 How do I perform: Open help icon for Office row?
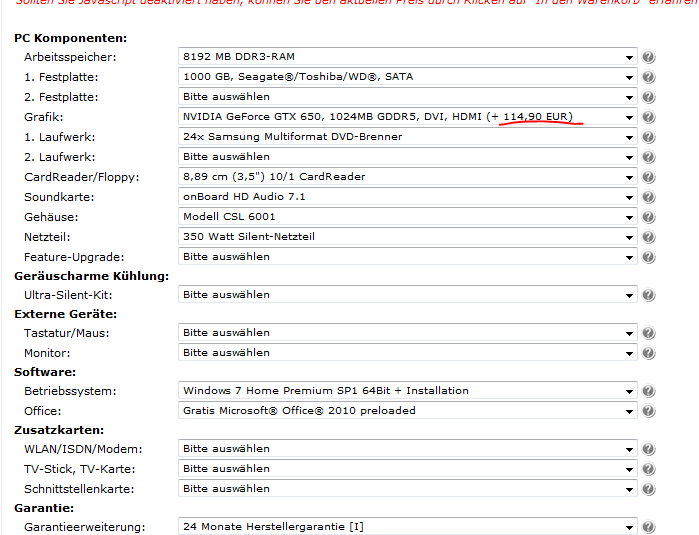point(649,411)
